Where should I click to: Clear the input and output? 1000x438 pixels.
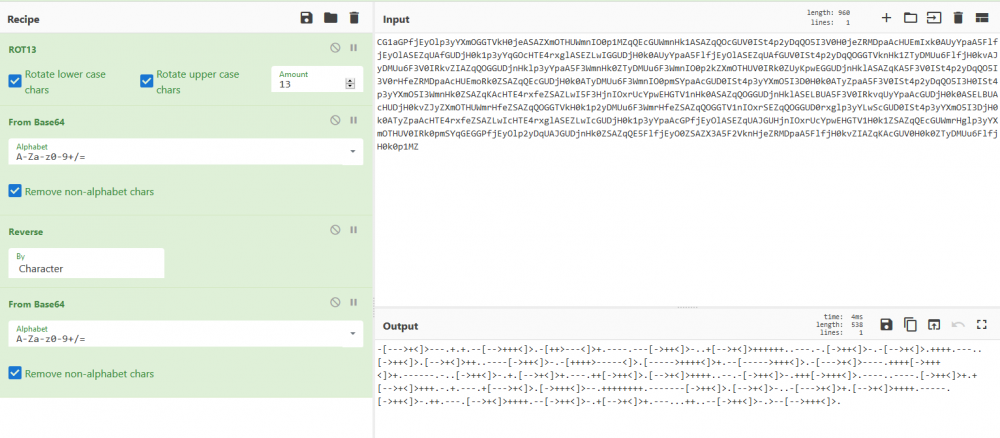pos(958,18)
